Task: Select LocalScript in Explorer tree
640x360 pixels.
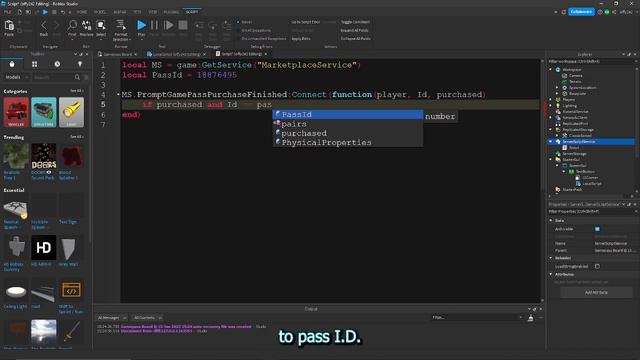Action: (592, 184)
